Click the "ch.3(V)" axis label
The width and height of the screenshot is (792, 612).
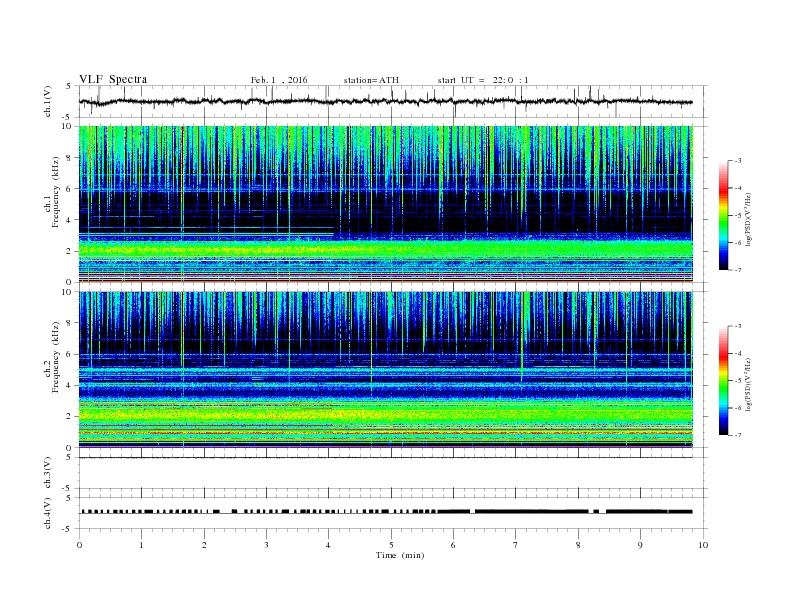tap(48, 473)
